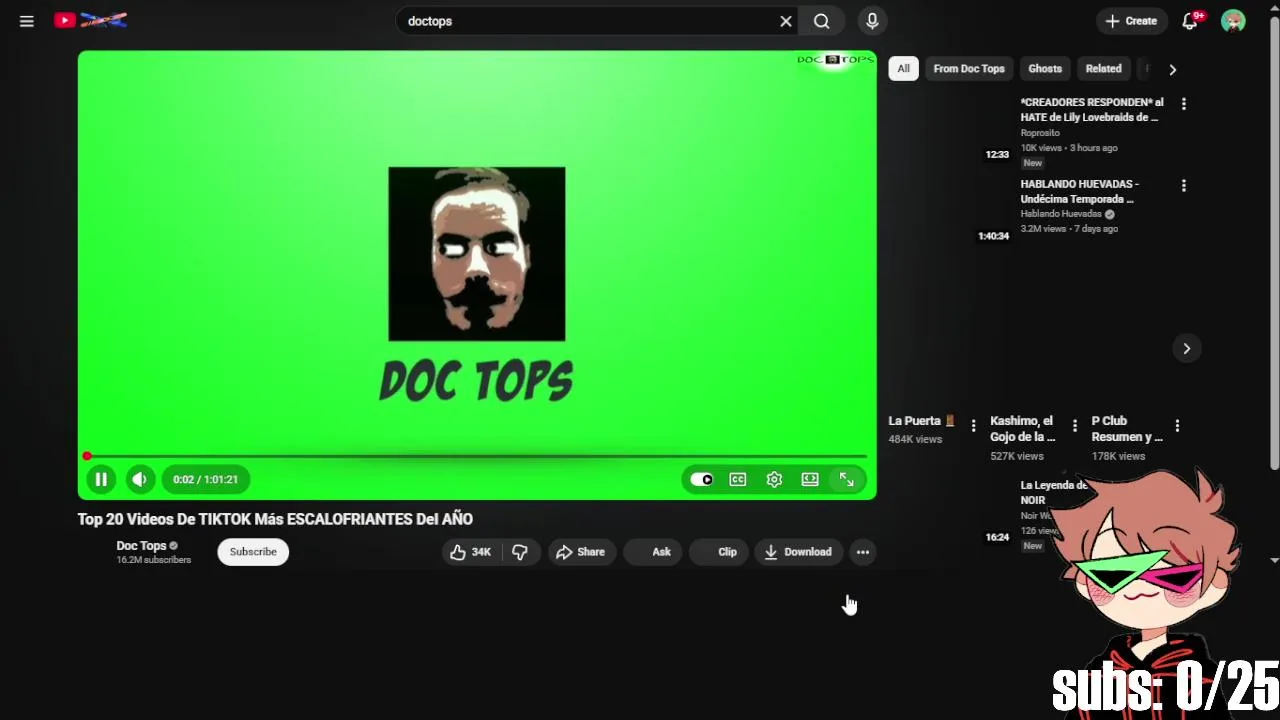
Task: Clear the search box with the X
Action: click(786, 21)
